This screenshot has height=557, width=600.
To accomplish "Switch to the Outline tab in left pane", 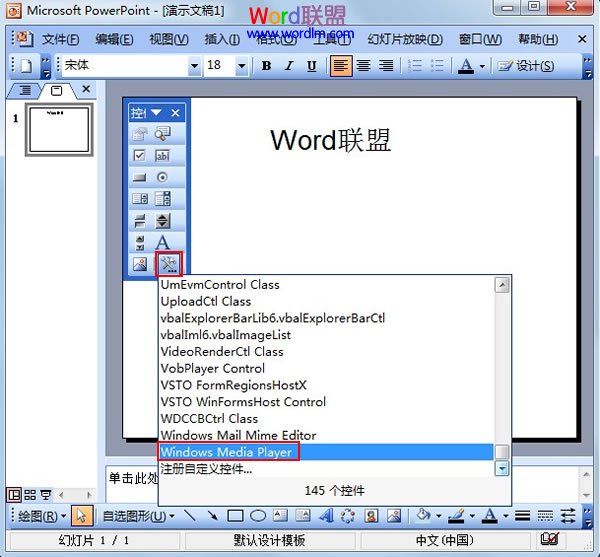I will point(25,91).
